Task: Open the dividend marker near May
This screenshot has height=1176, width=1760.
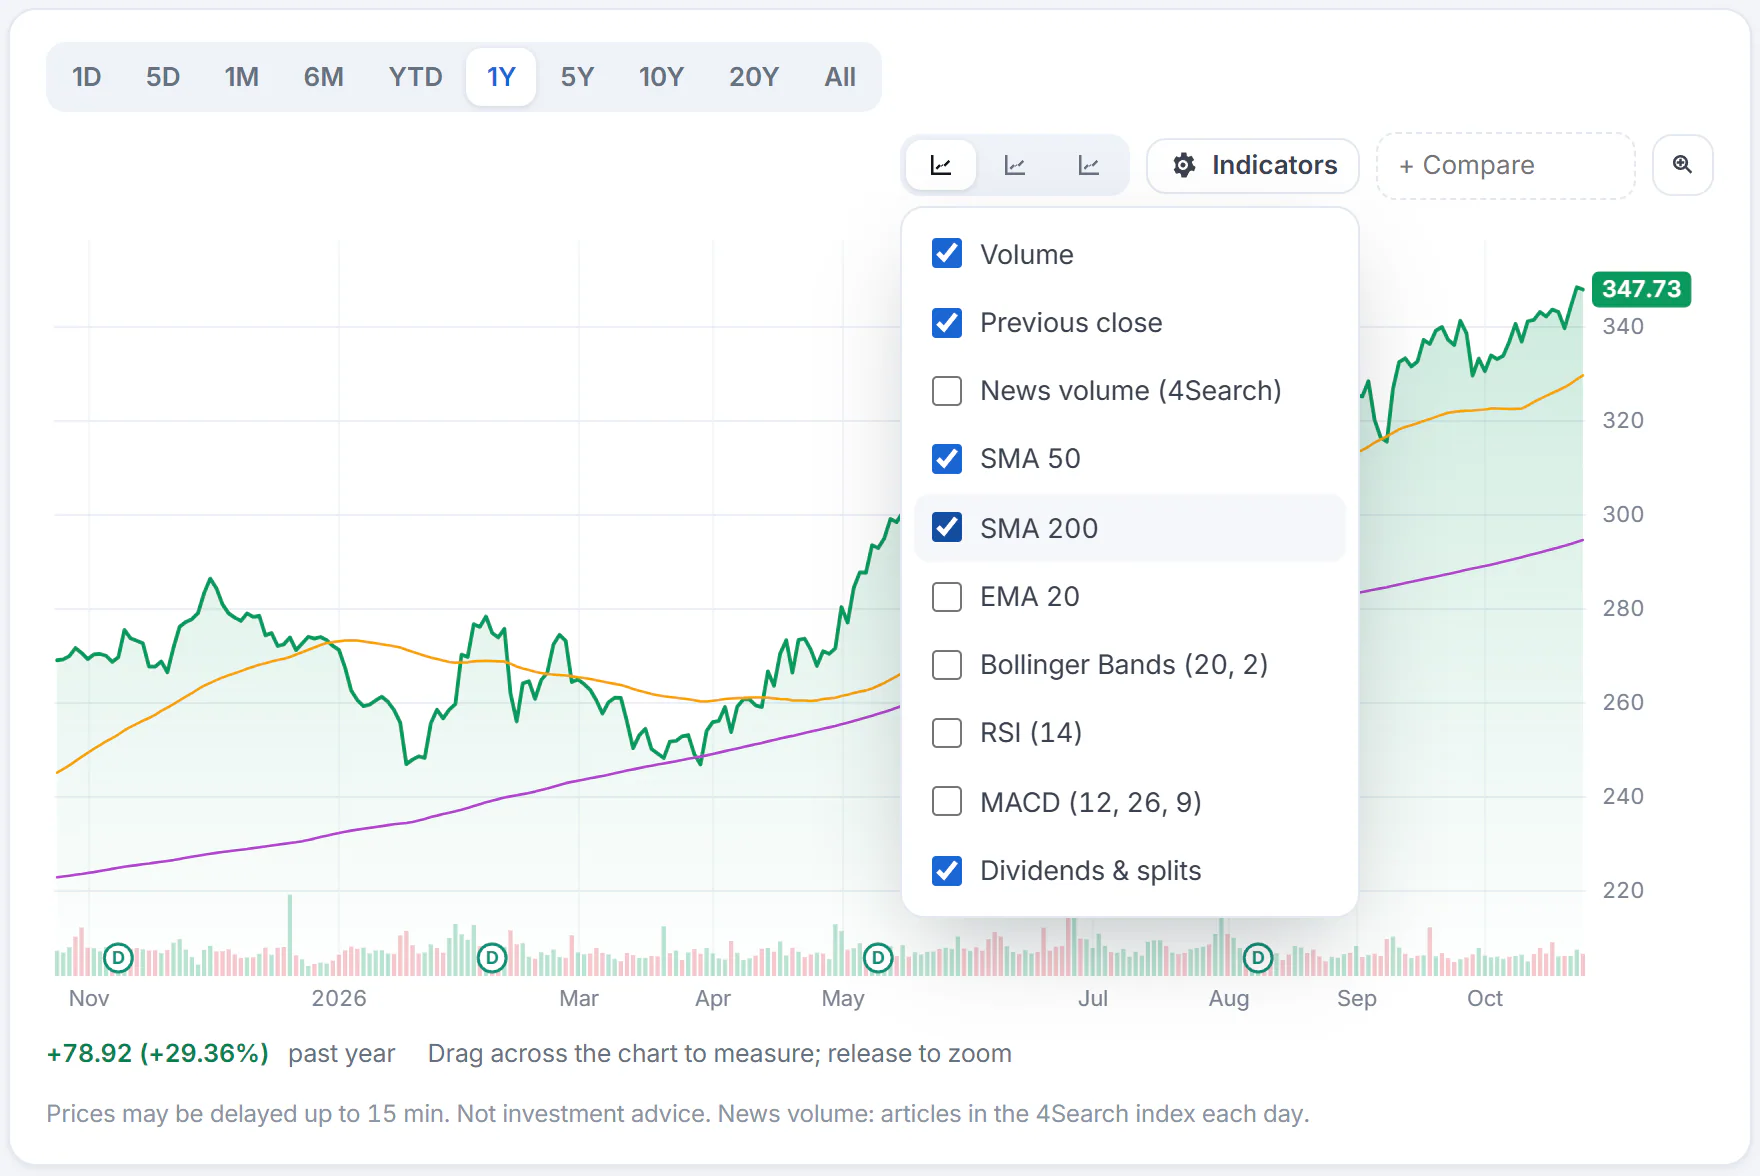Action: [878, 958]
